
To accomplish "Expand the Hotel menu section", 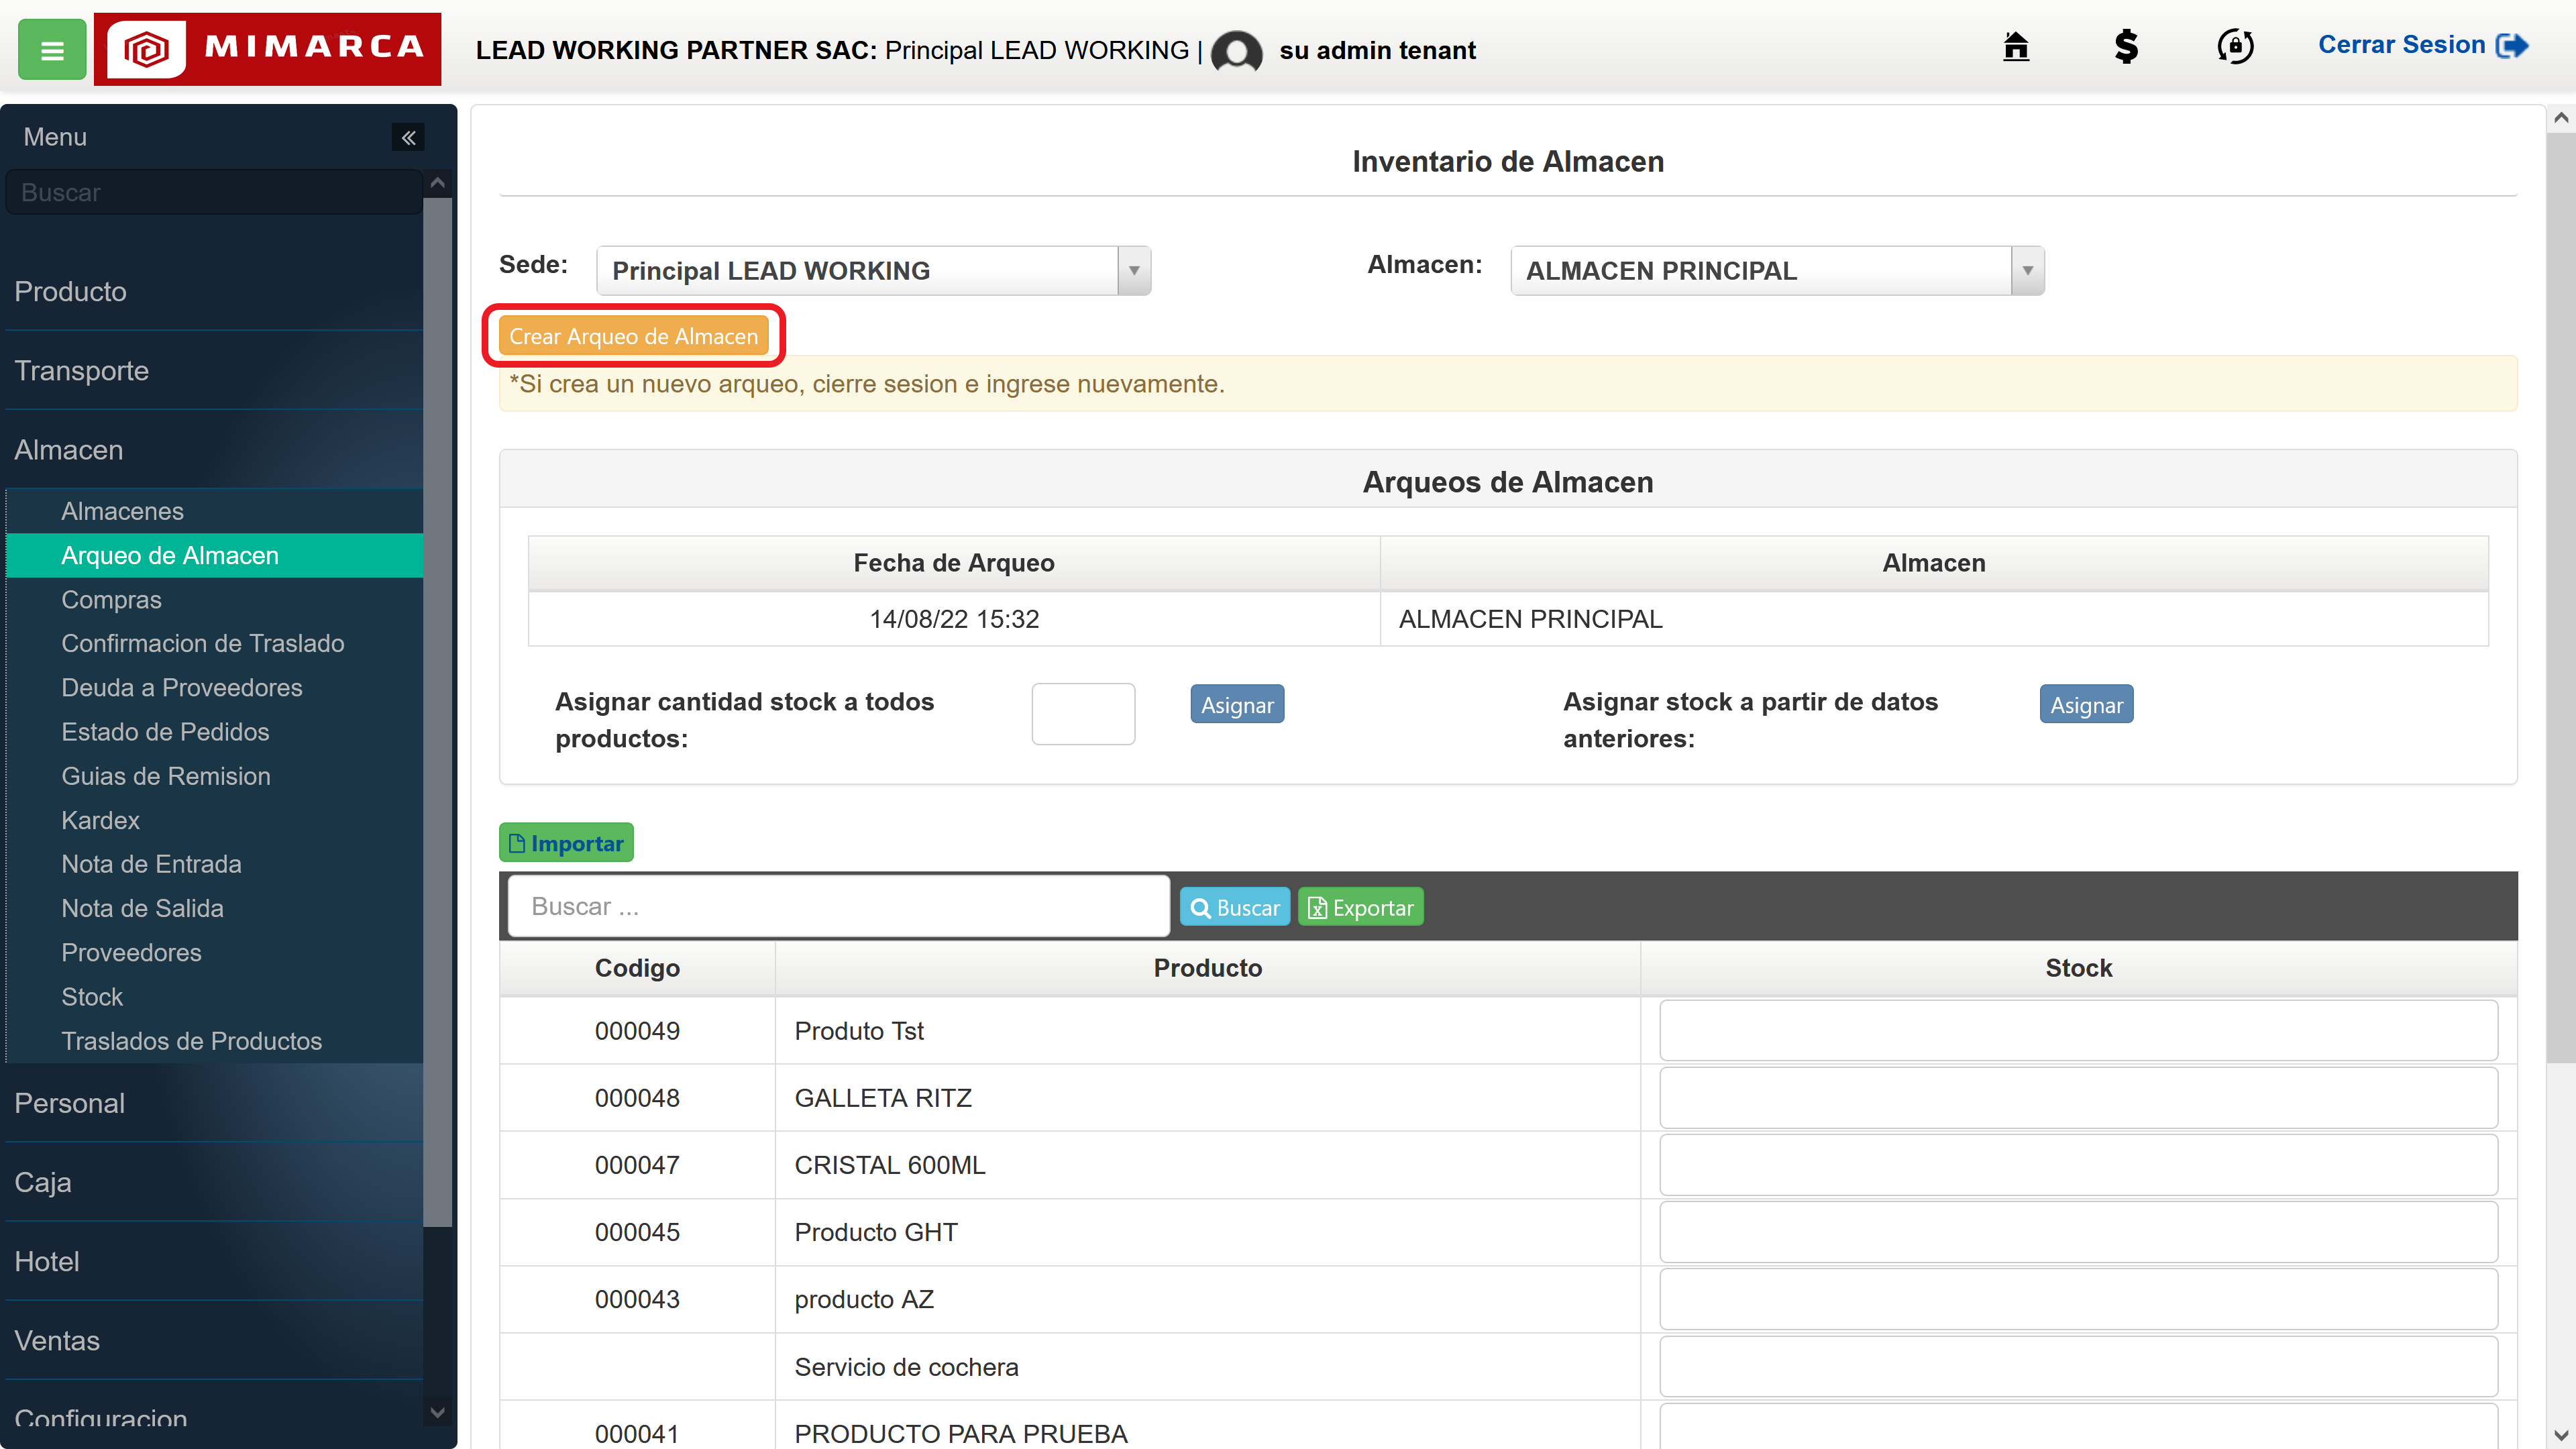I will (214, 1261).
